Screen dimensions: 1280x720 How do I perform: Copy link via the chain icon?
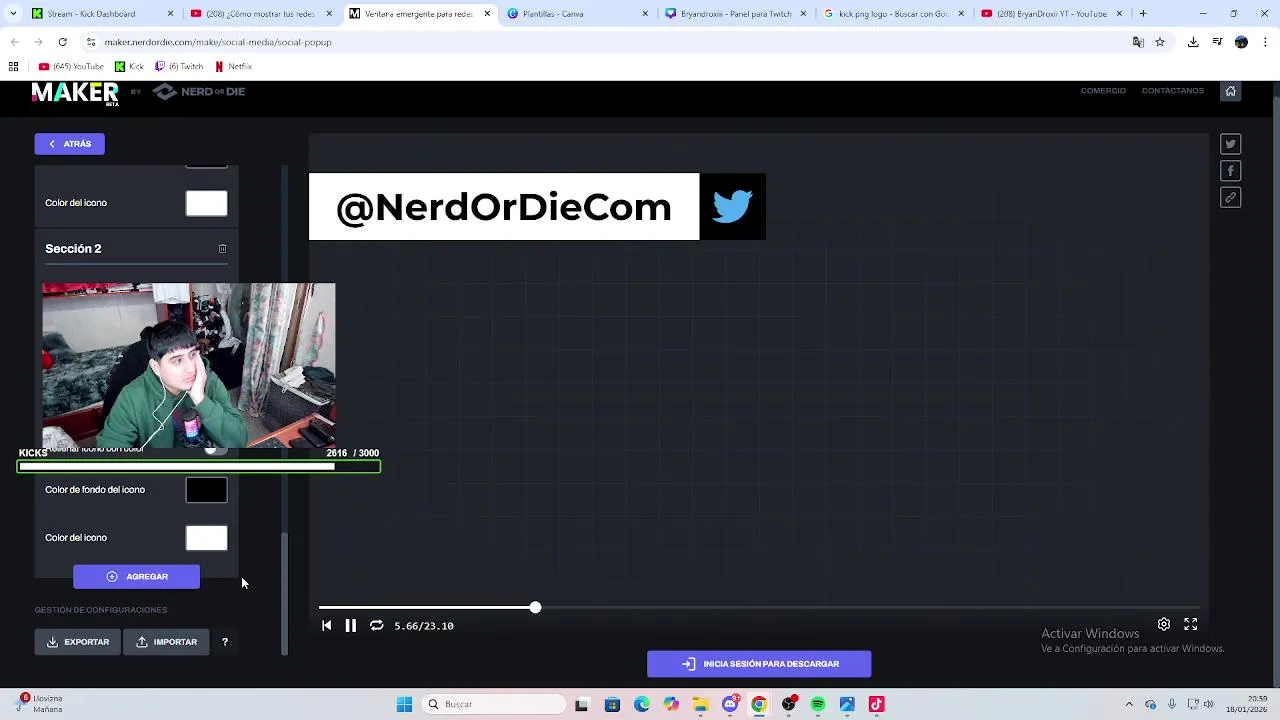pyautogui.click(x=1231, y=198)
